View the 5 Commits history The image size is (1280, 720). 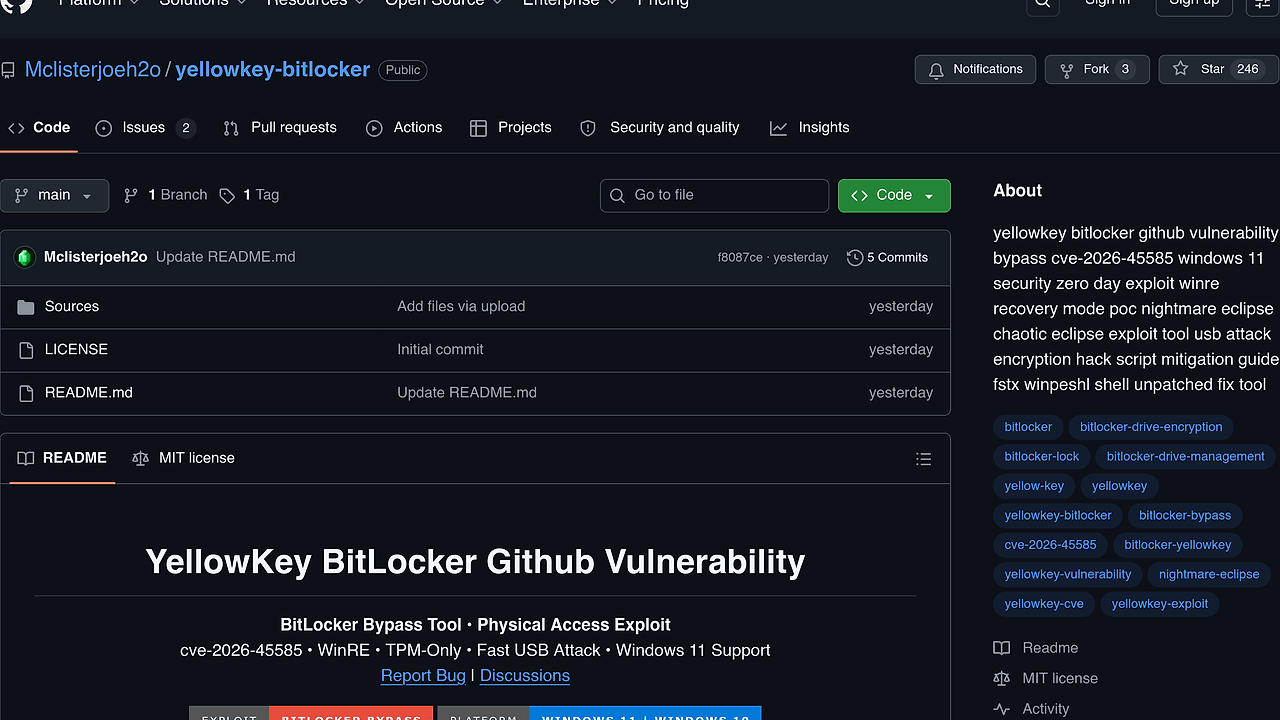tap(887, 257)
